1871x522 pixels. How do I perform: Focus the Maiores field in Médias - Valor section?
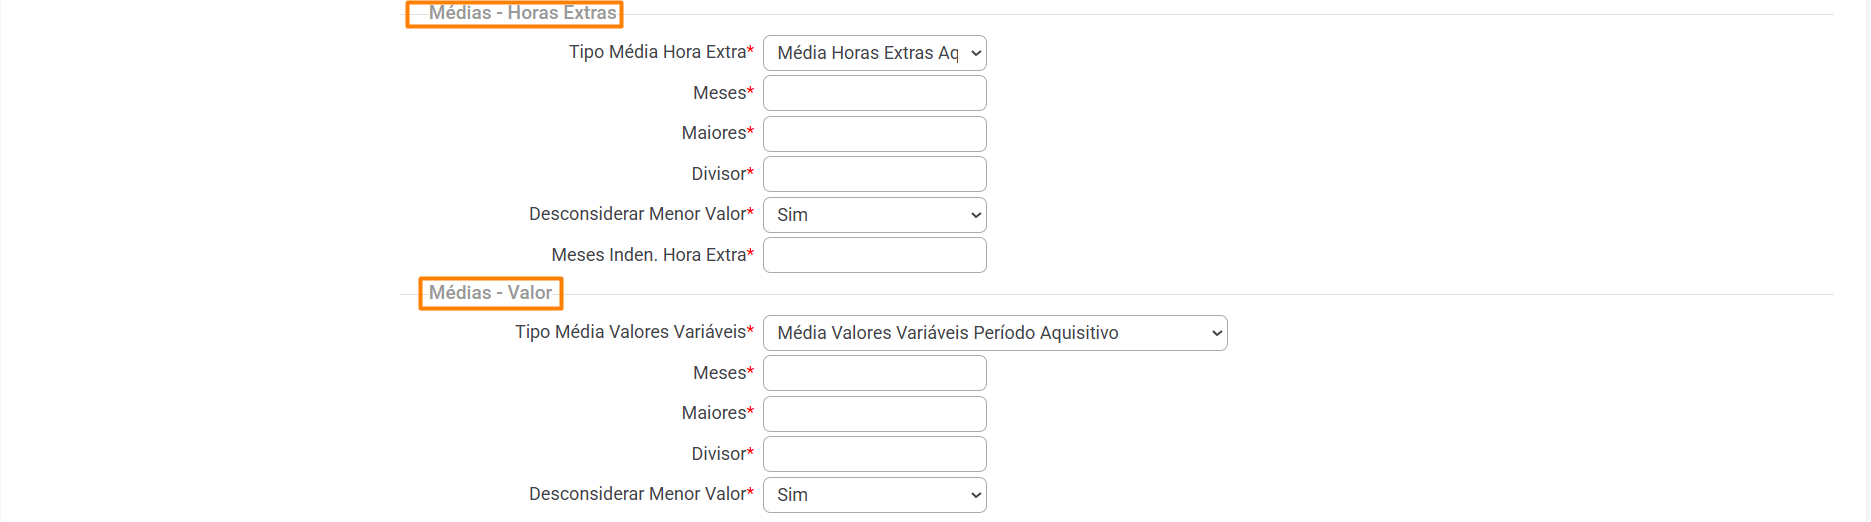[874, 414]
